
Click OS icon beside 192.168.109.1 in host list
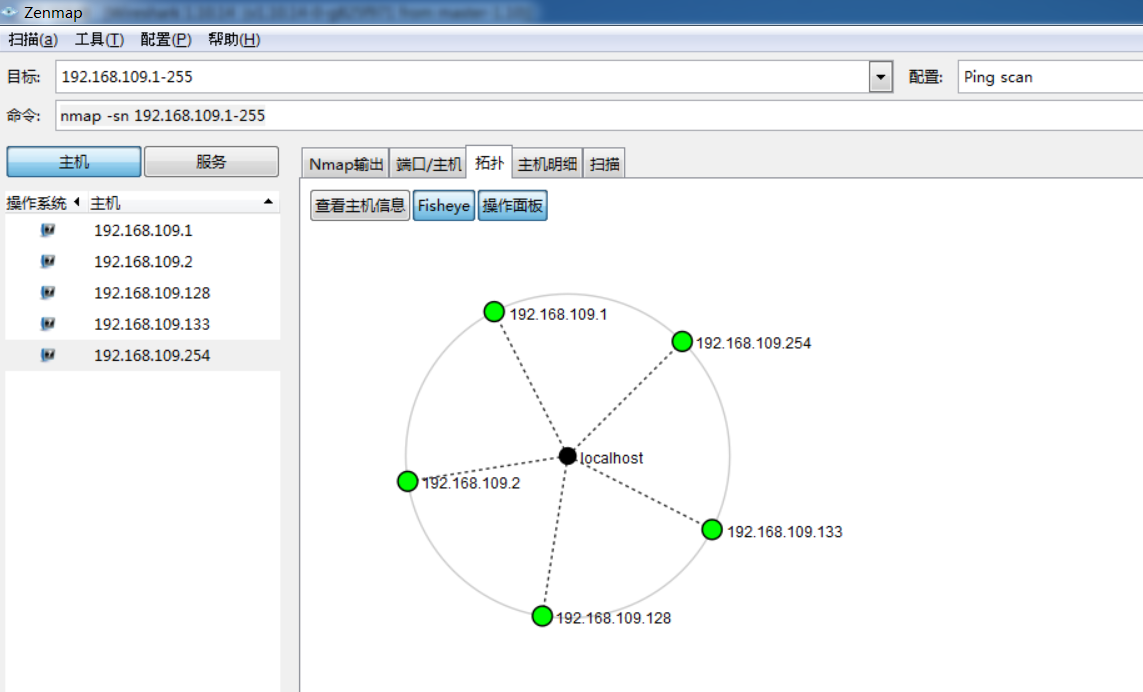click(x=48, y=230)
